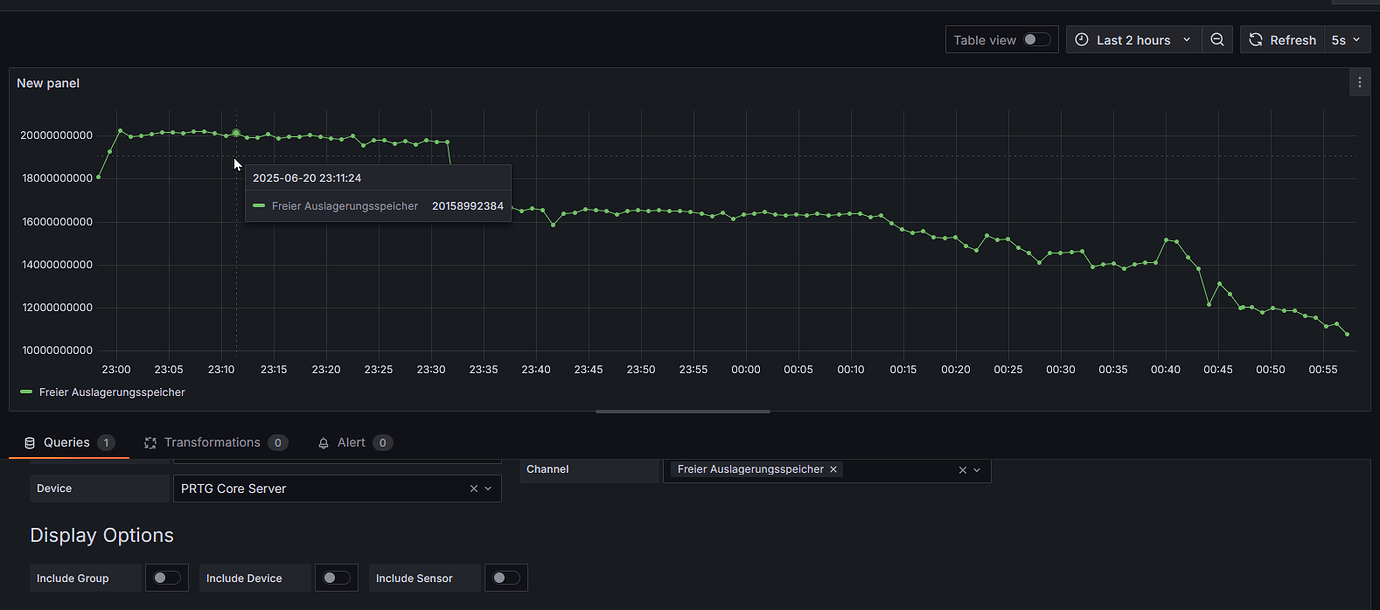Viewport: 1380px width, 610px height.
Task: Enable the Include Group toggle
Action: point(167,577)
